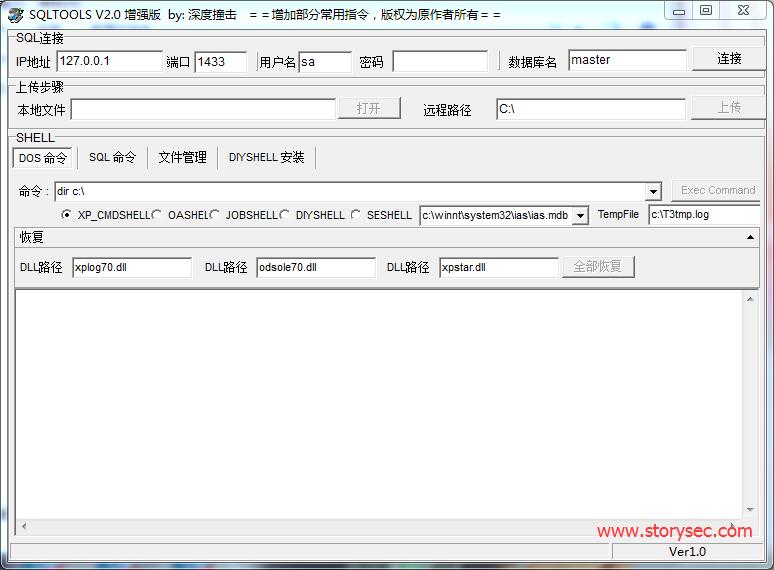The height and width of the screenshot is (570, 774).
Task: Open the command history dropdown arrow
Action: pyautogui.click(x=653, y=192)
